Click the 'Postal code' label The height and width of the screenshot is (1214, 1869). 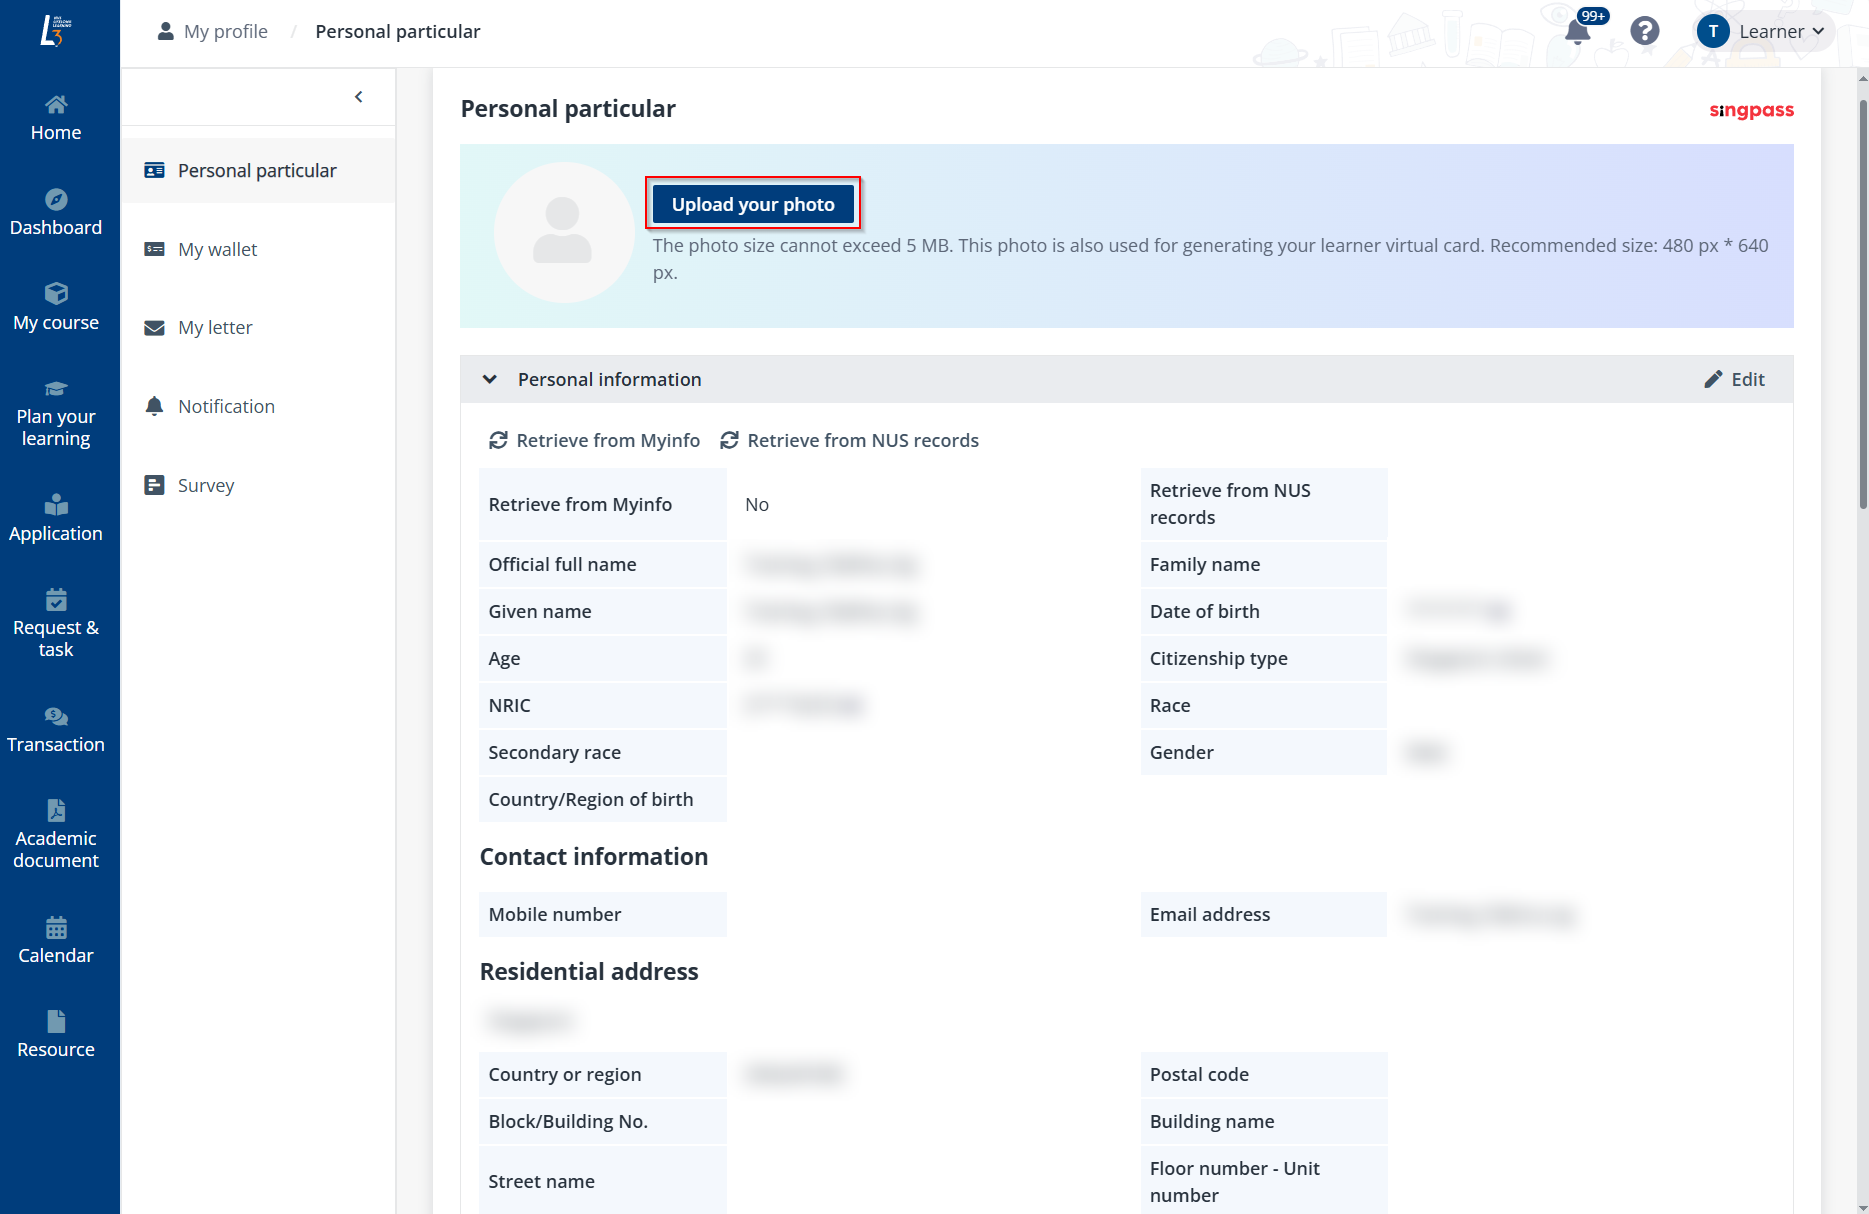(1199, 1074)
